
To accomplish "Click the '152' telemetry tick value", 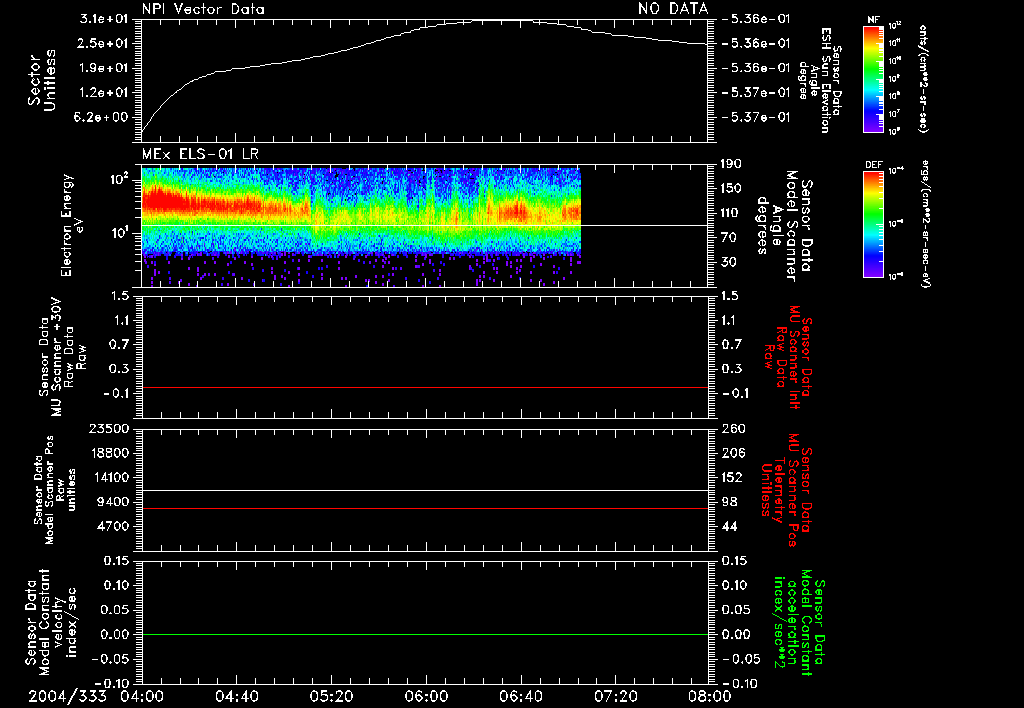I will [x=733, y=477].
